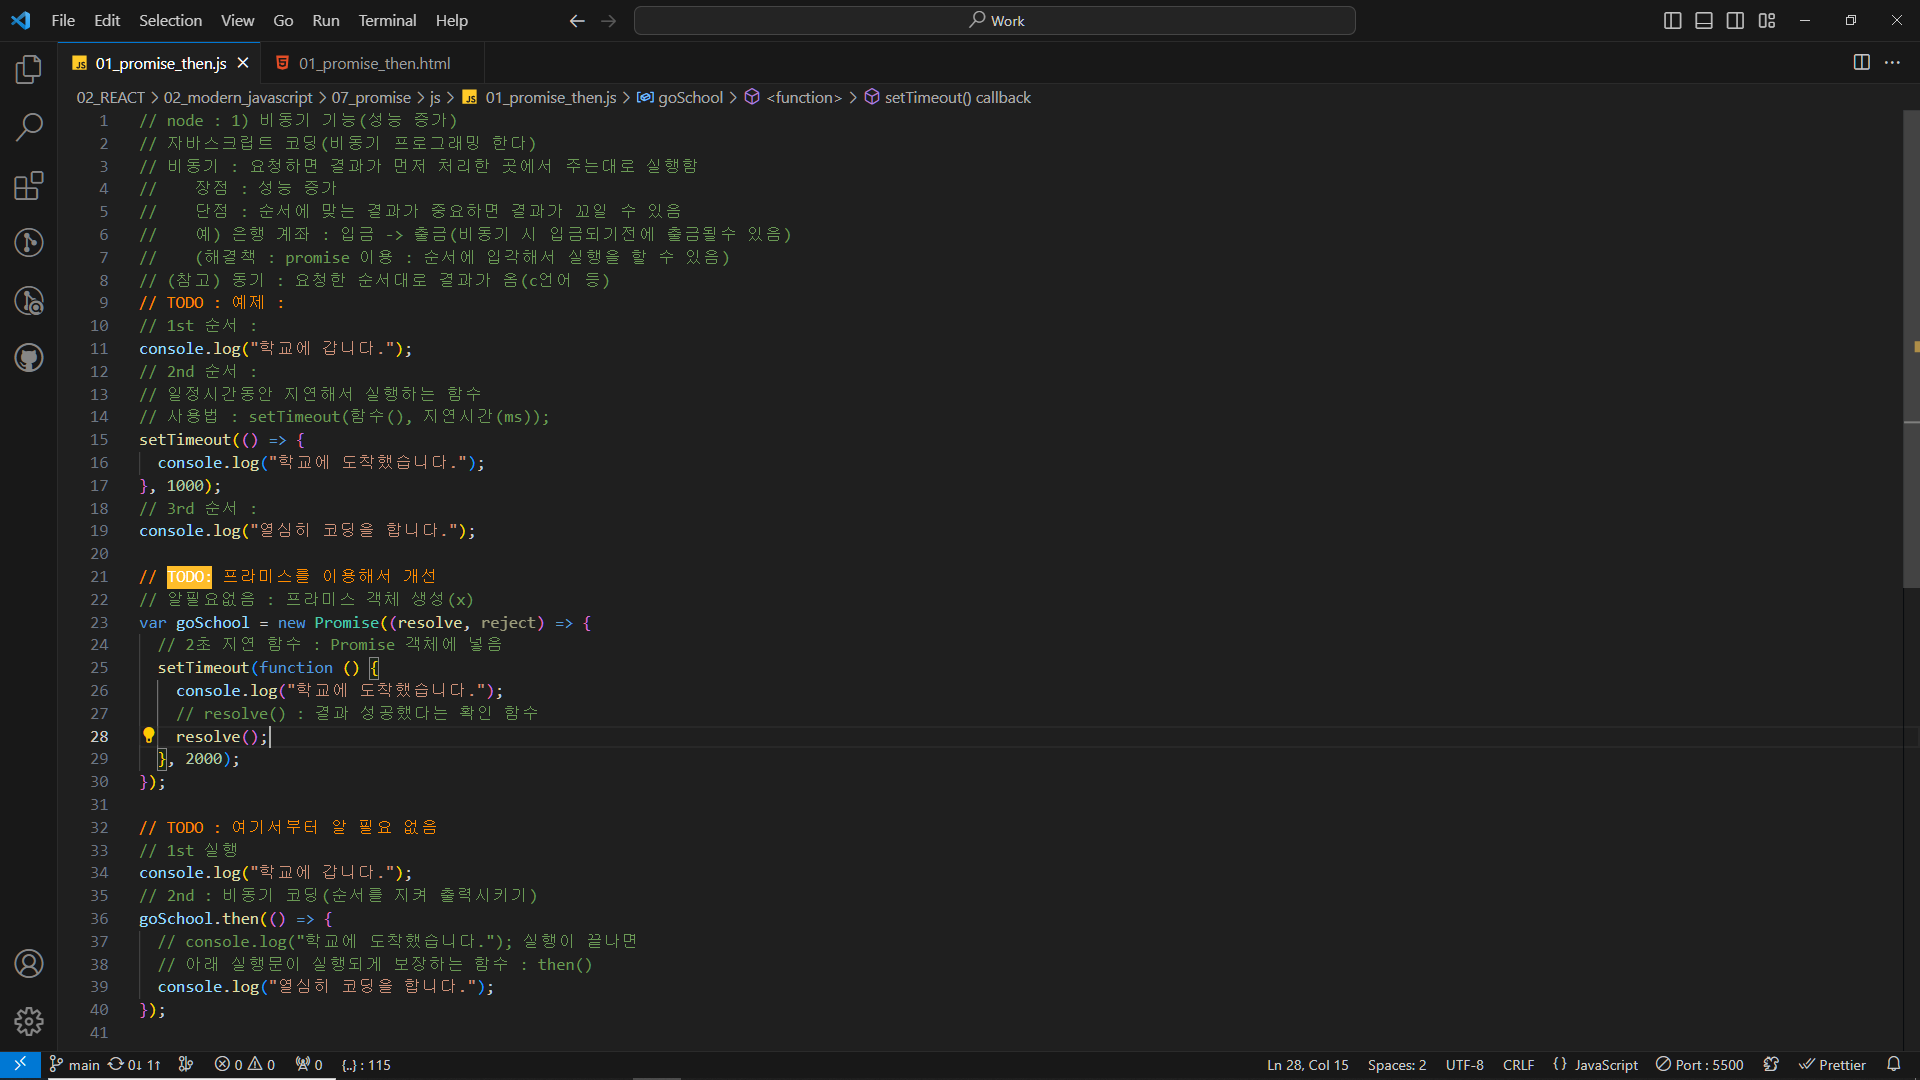Open the Search view in activity bar
This screenshot has height=1080, width=1920.
pyautogui.click(x=29, y=127)
